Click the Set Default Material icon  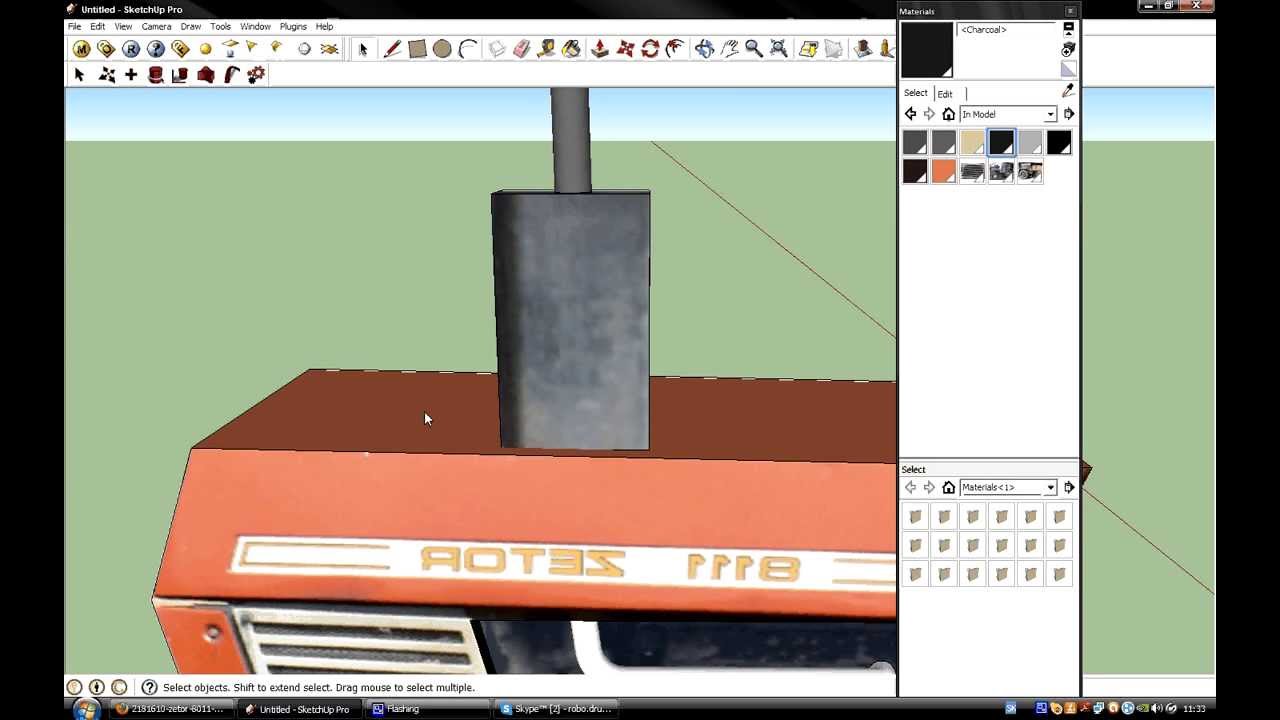1068,69
